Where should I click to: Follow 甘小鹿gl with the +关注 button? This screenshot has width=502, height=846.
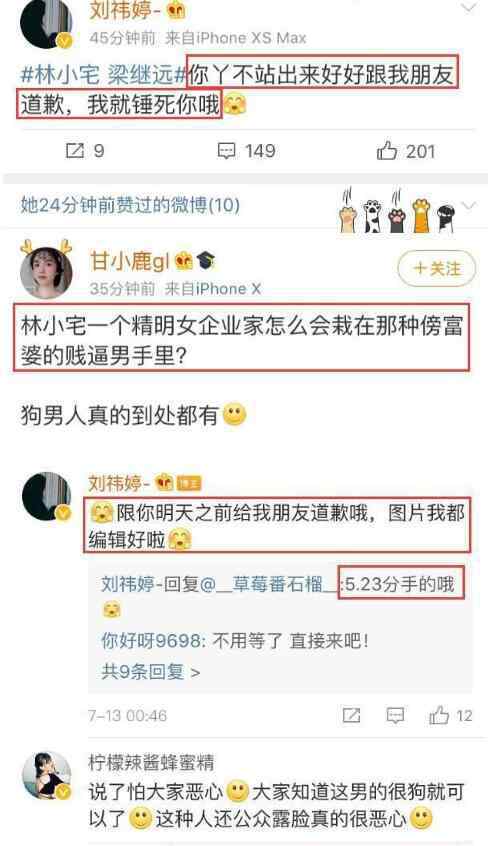(x=437, y=268)
